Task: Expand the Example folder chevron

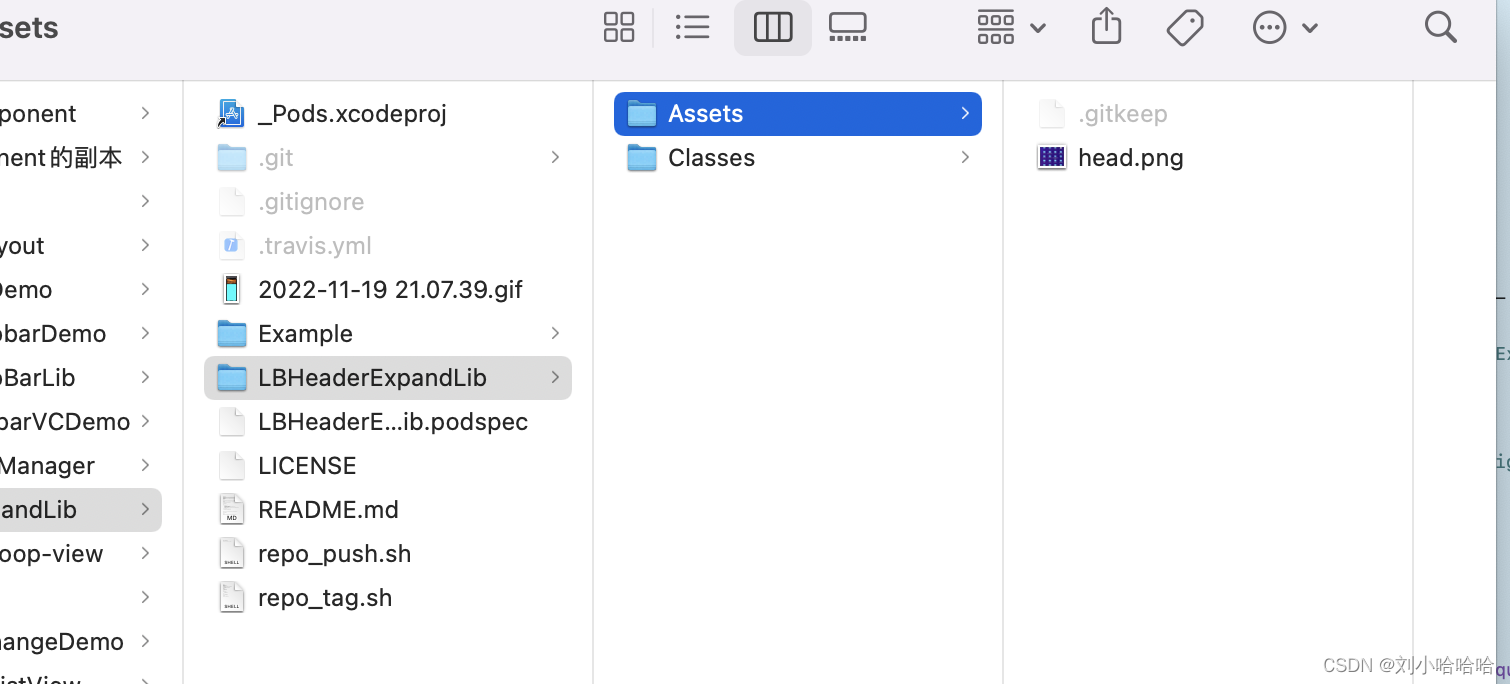Action: click(x=555, y=333)
